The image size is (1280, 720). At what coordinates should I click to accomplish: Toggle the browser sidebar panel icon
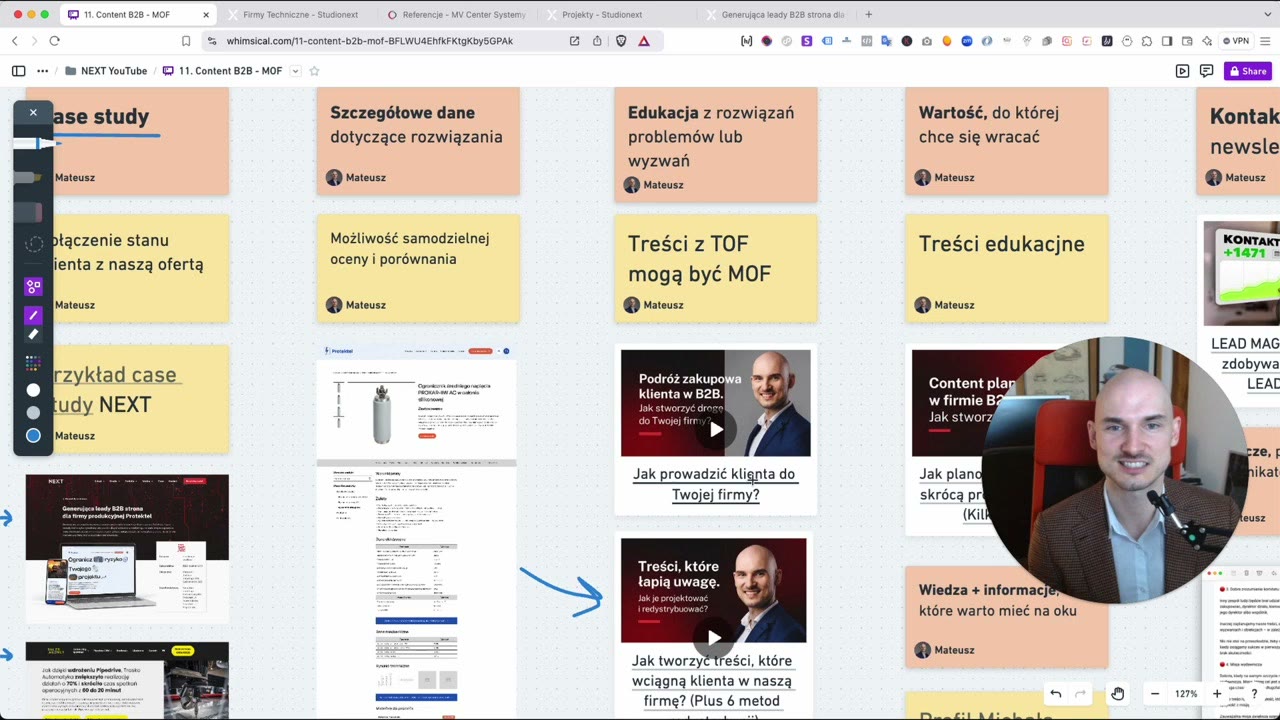[1167, 41]
